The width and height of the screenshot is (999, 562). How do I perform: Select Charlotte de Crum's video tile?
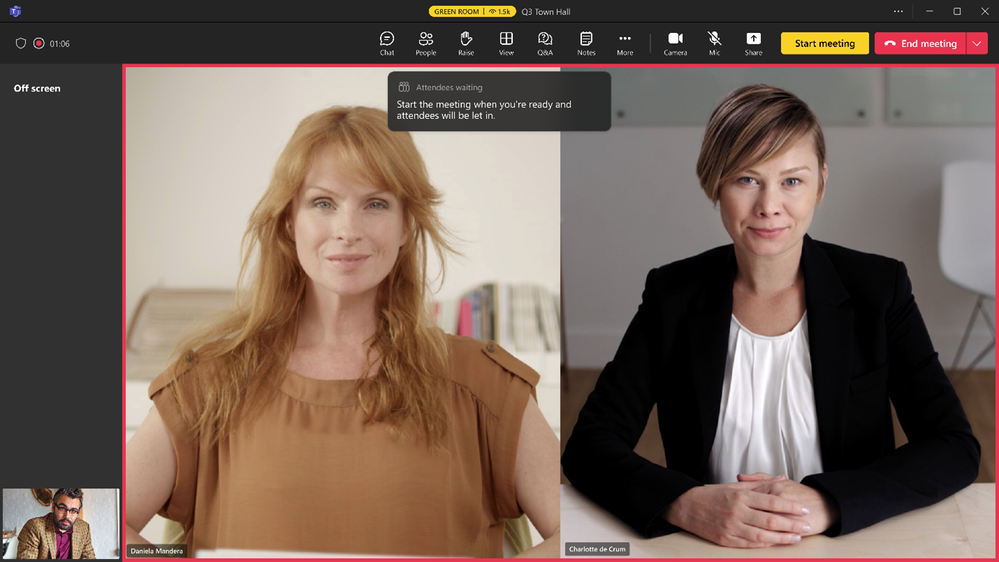[x=778, y=312]
